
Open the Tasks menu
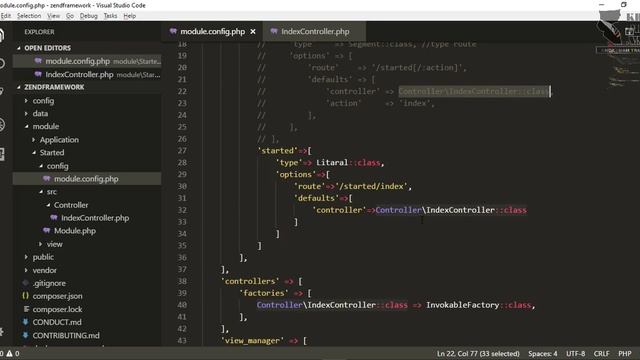pyautogui.click(x=110, y=16)
